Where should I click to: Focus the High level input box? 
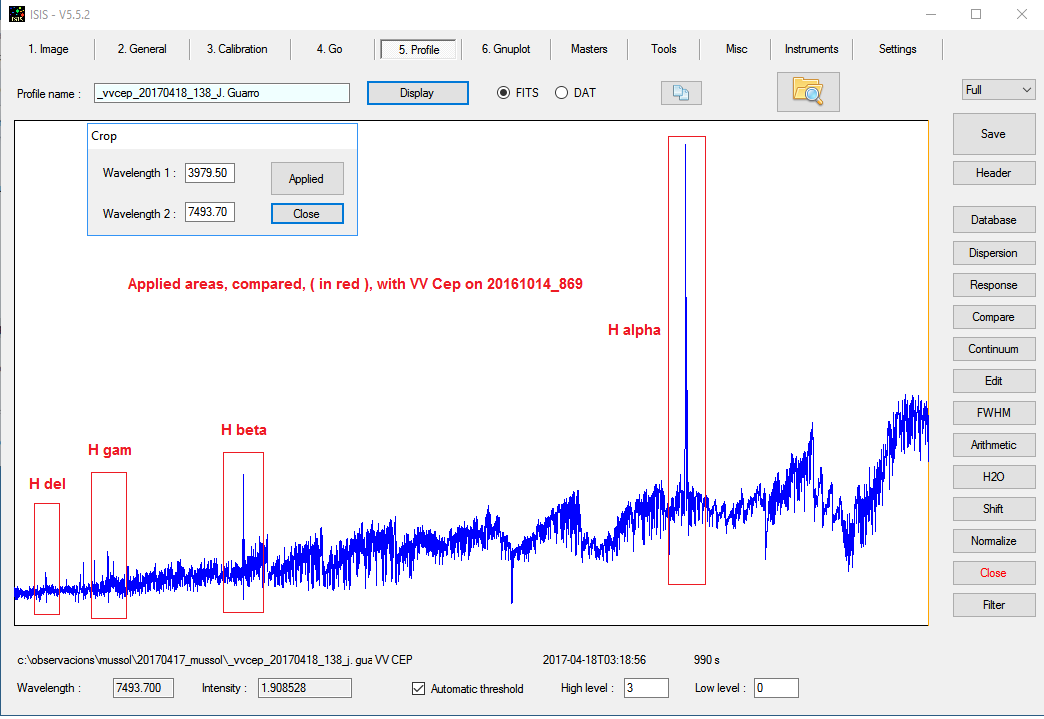[x=646, y=688]
